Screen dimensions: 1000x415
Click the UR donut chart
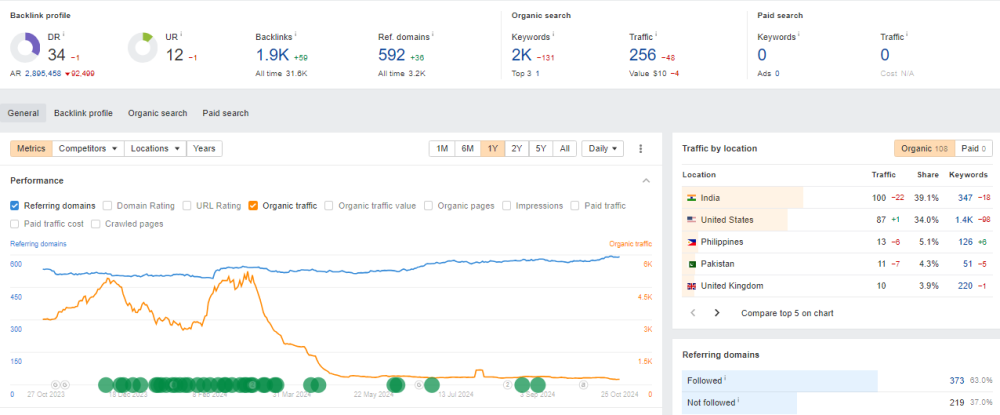pyautogui.click(x=143, y=48)
